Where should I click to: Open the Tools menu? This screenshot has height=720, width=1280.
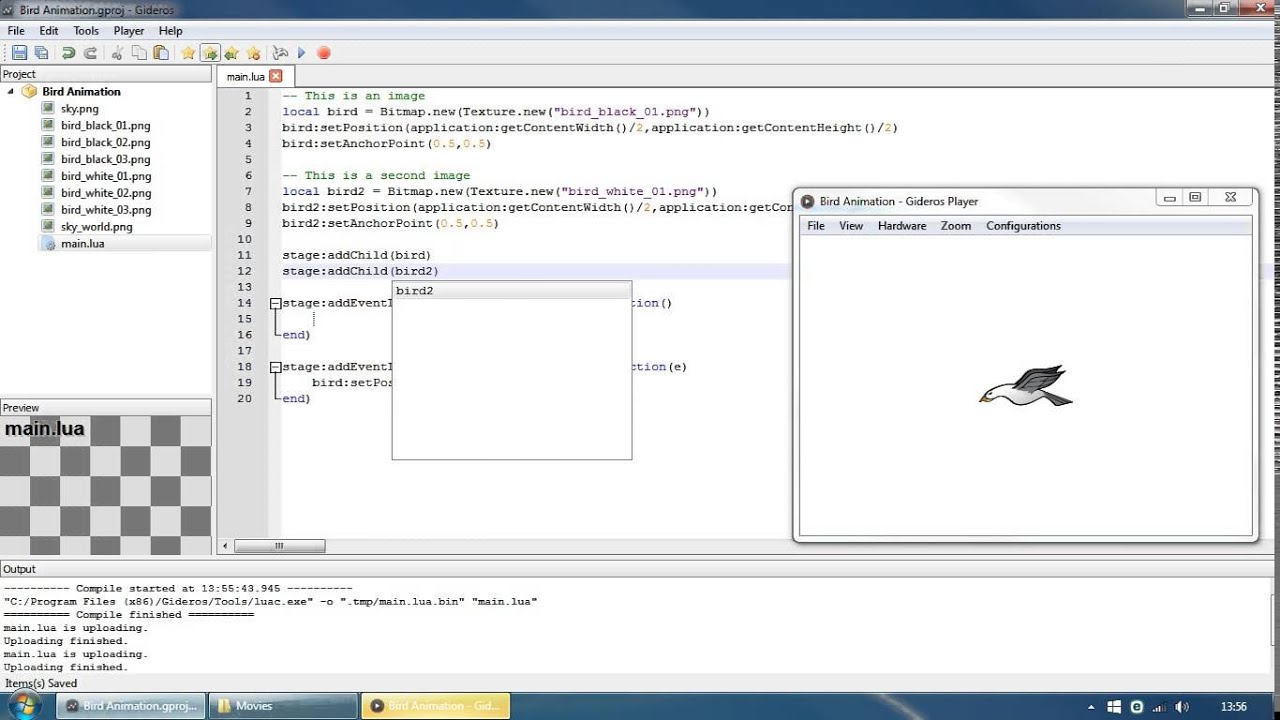click(x=86, y=31)
